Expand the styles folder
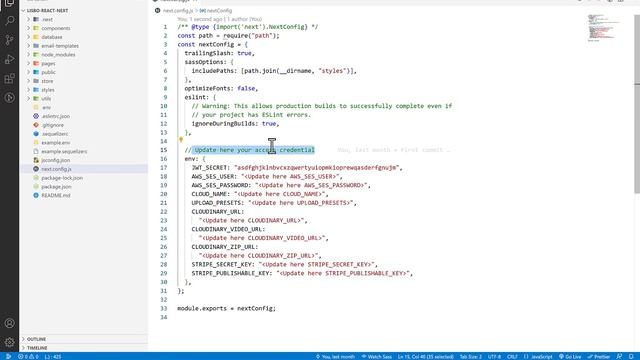Image resolution: width=640 pixels, height=360 pixels. [x=29, y=90]
